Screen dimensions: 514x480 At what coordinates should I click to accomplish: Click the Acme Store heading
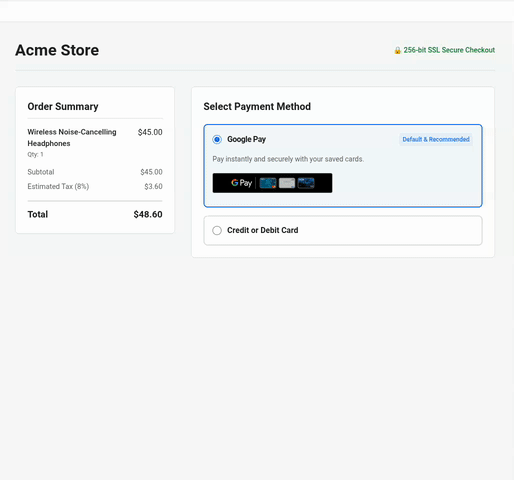click(x=57, y=50)
